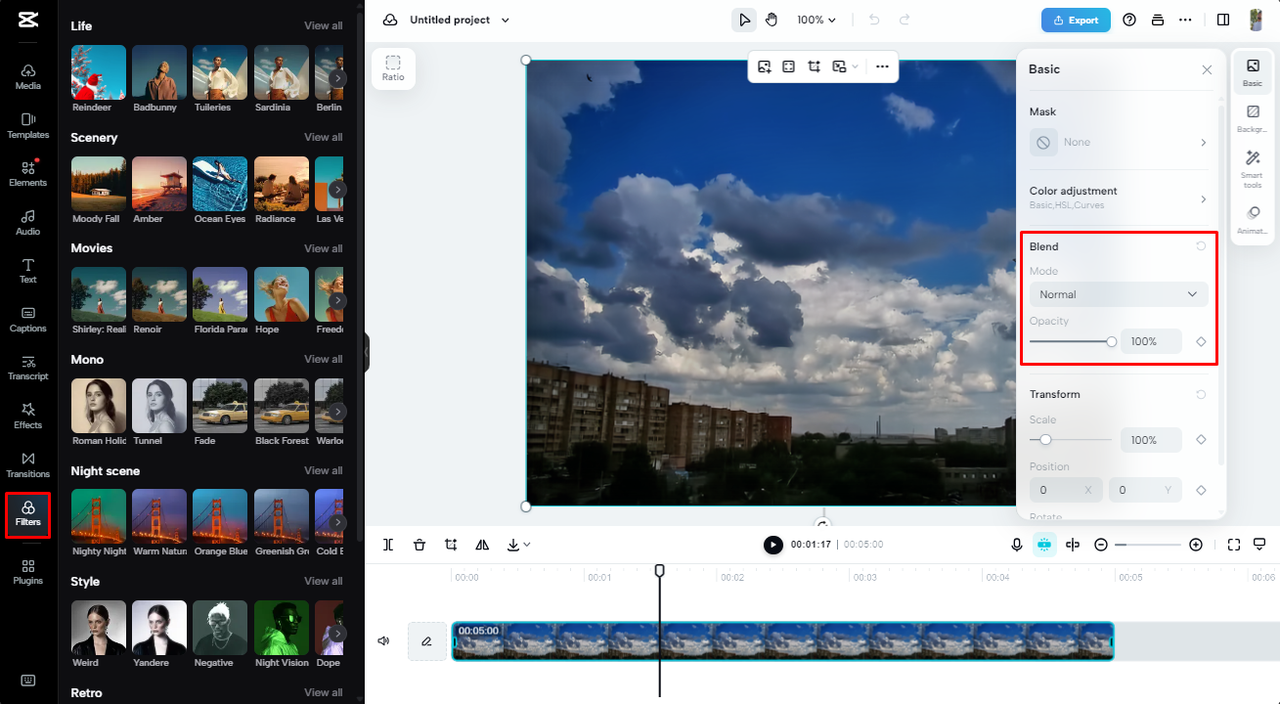View all Style filters
This screenshot has height=704, width=1280.
point(323,581)
